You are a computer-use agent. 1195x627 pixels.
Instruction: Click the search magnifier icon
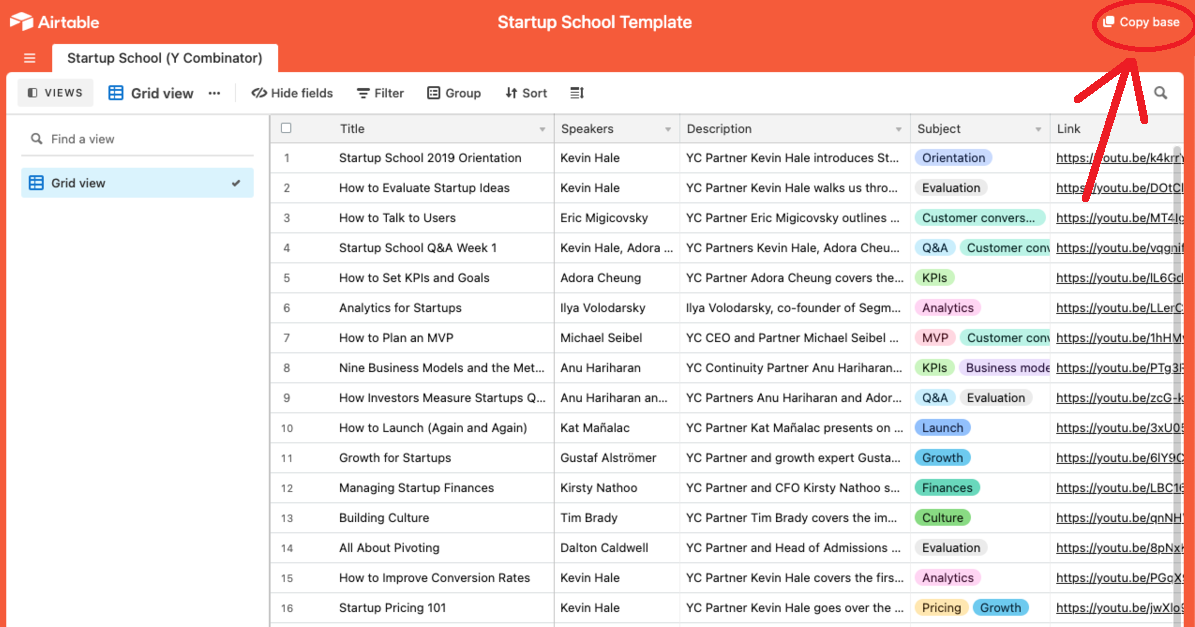[x=1161, y=93]
